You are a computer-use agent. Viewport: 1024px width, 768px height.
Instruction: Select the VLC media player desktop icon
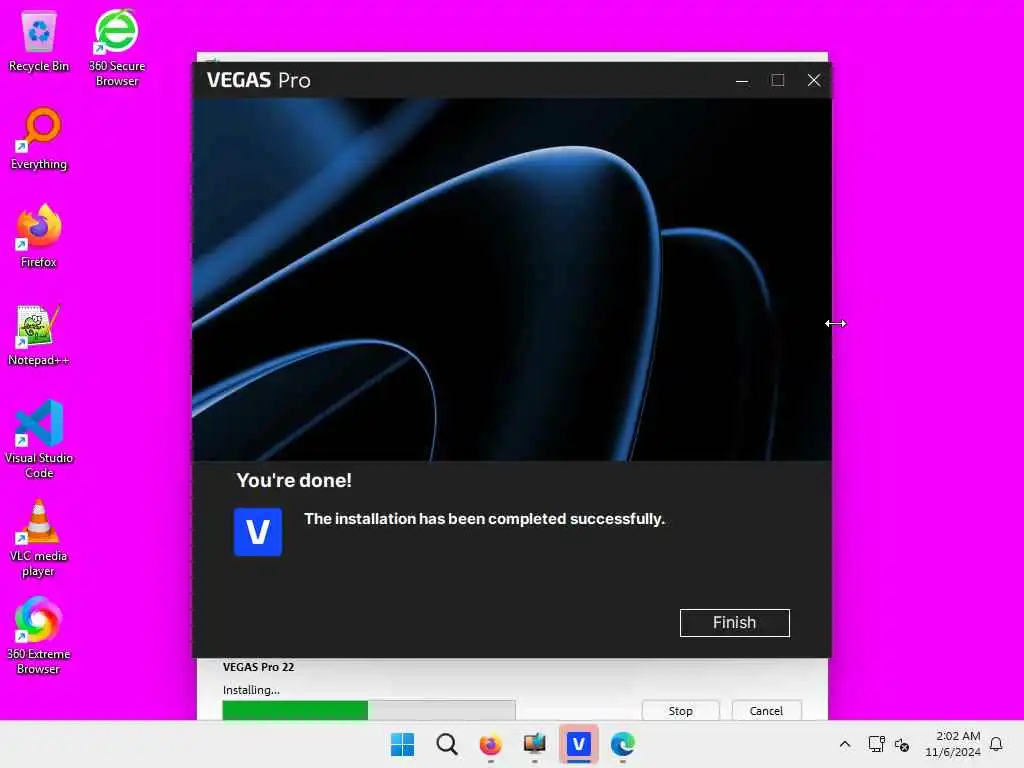coord(39,538)
